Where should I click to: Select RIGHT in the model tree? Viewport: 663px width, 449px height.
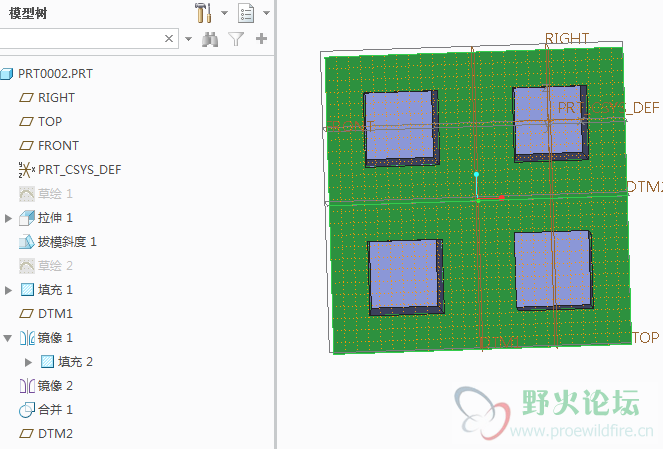point(56,98)
